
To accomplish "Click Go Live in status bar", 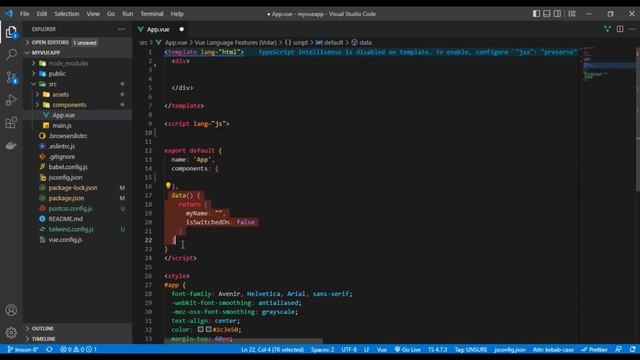I will (407, 349).
